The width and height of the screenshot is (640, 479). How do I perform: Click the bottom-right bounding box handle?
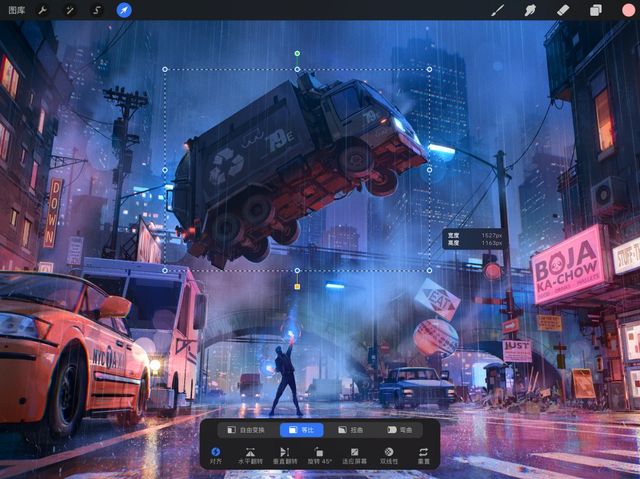click(429, 270)
